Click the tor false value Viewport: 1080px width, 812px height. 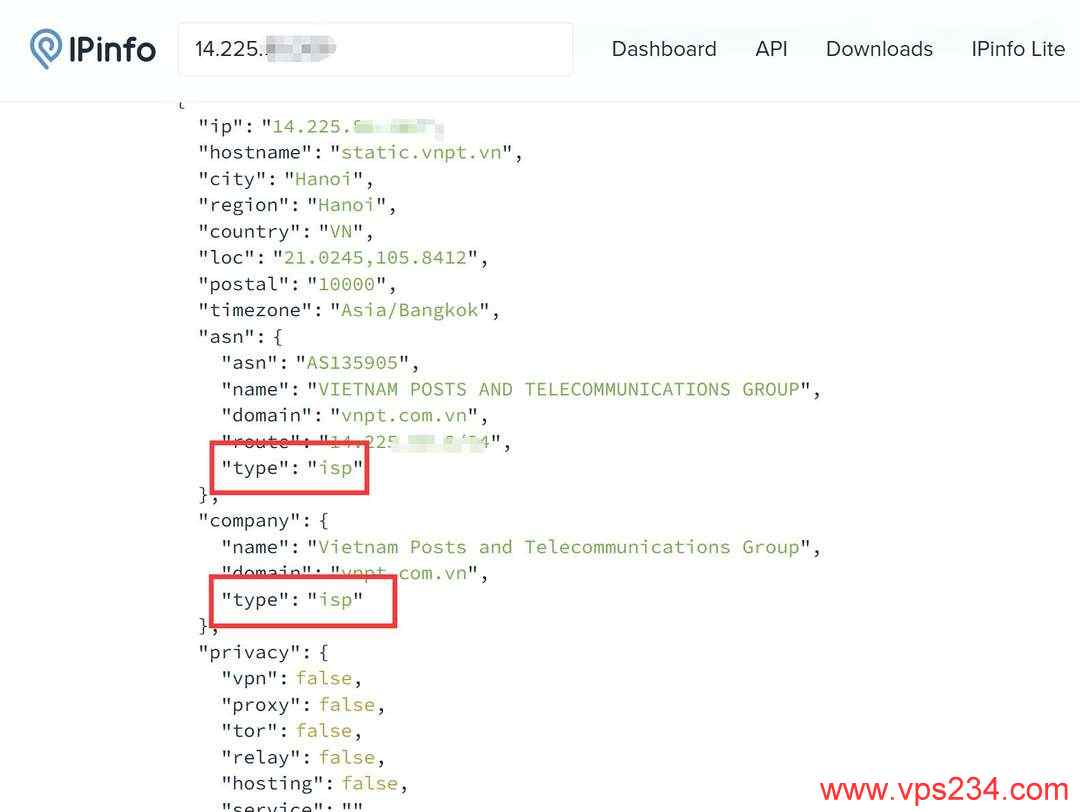(x=323, y=731)
